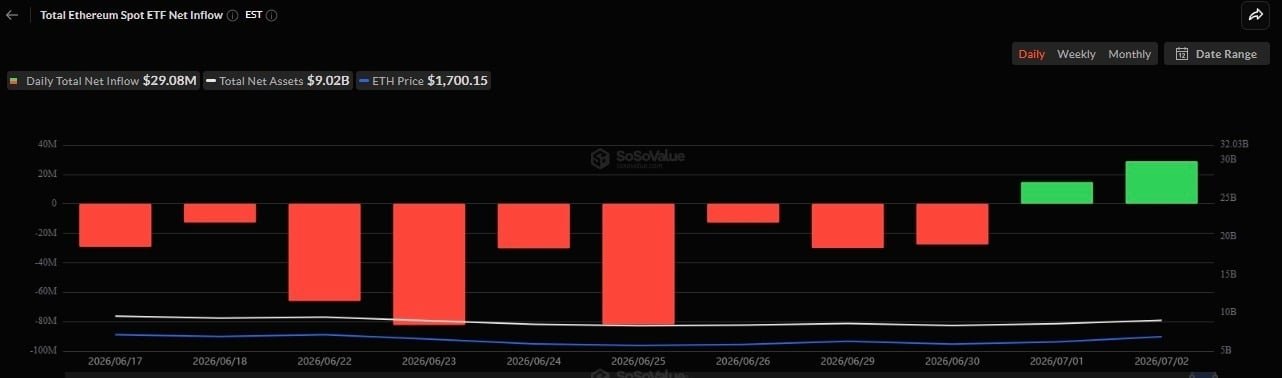Go back using the left arrow icon

pos(12,16)
